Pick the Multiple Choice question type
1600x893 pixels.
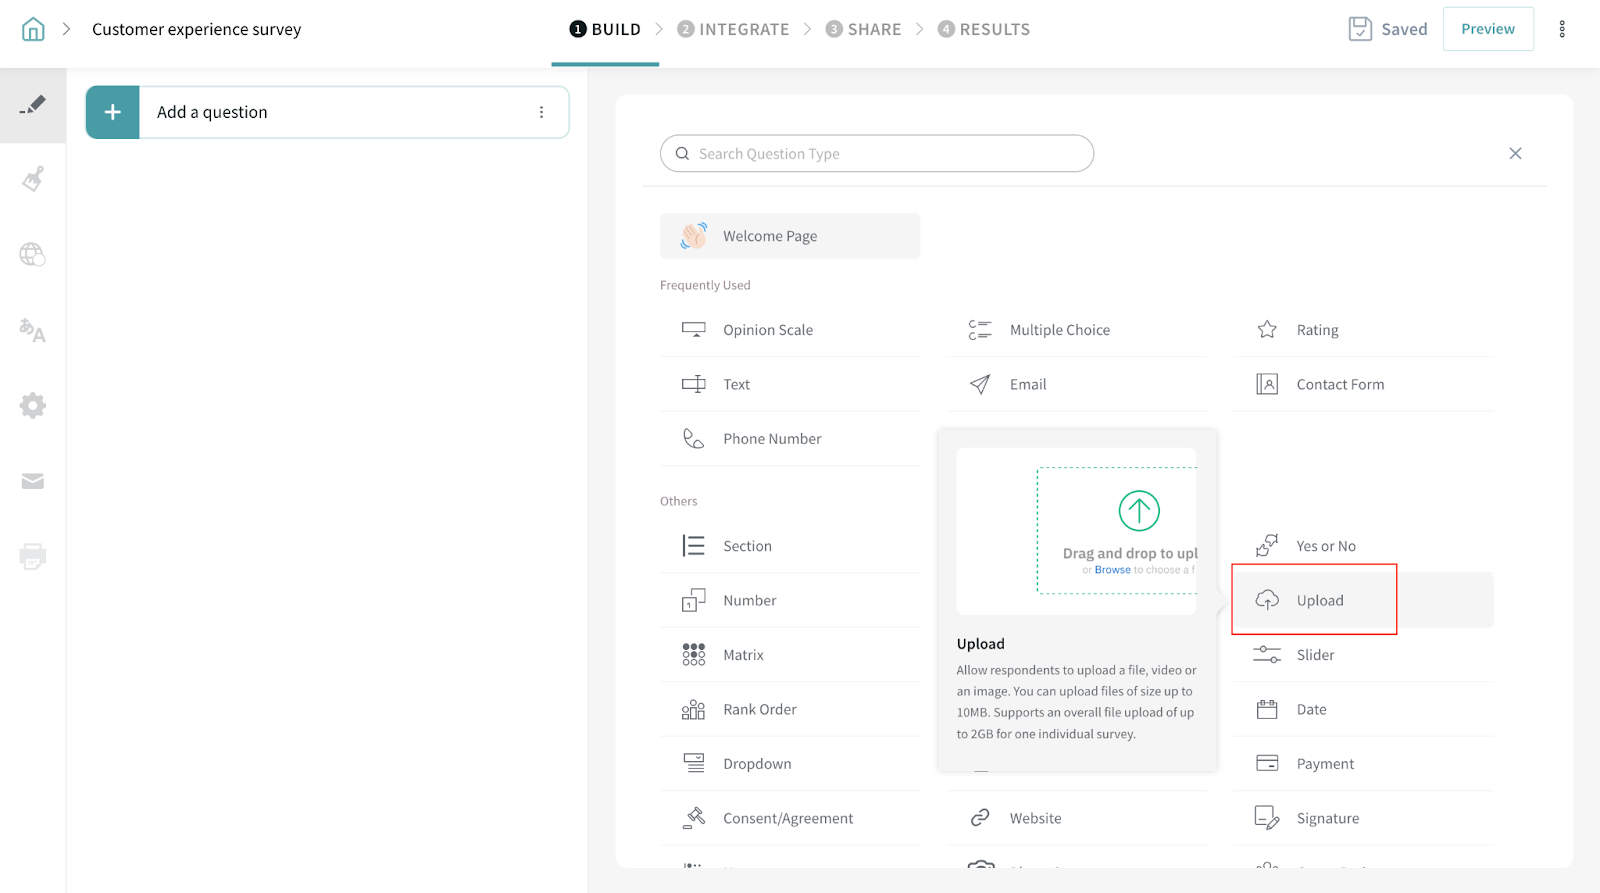1059,330
